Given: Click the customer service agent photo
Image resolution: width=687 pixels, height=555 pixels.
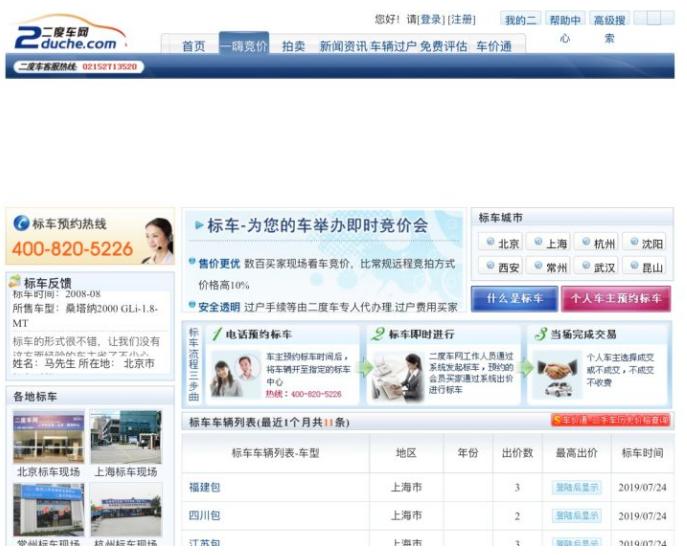Looking at the screenshot, I should coord(159,240).
